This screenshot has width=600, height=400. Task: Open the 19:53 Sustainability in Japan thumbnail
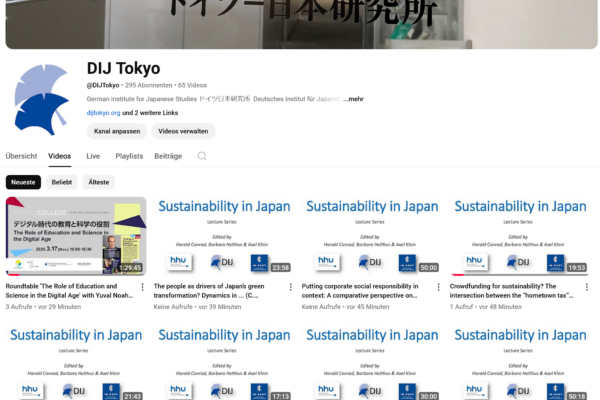[520, 236]
